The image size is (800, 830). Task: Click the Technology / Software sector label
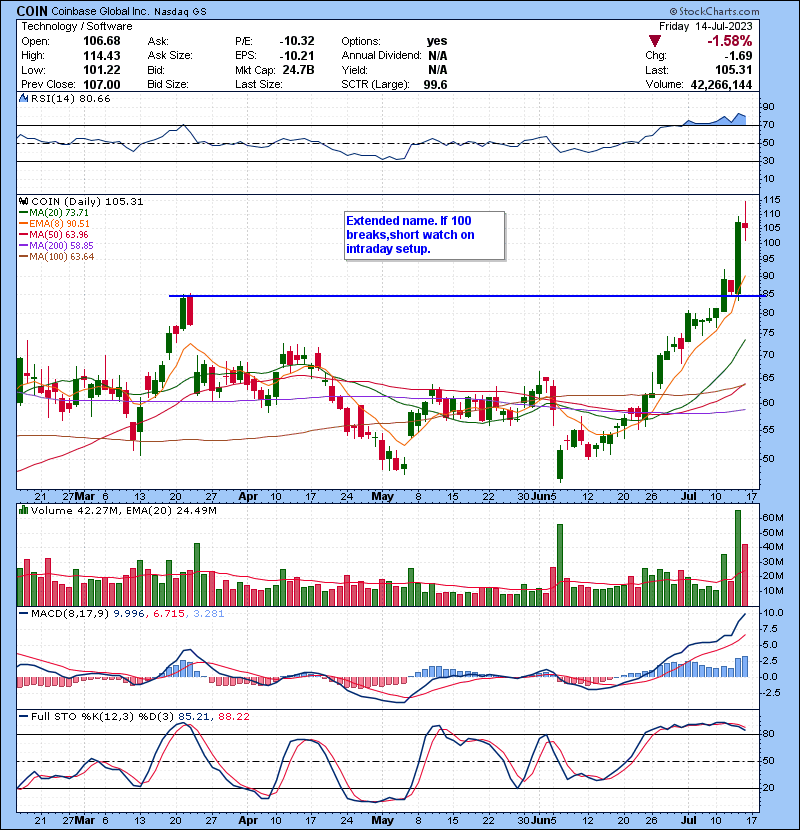coord(77,26)
